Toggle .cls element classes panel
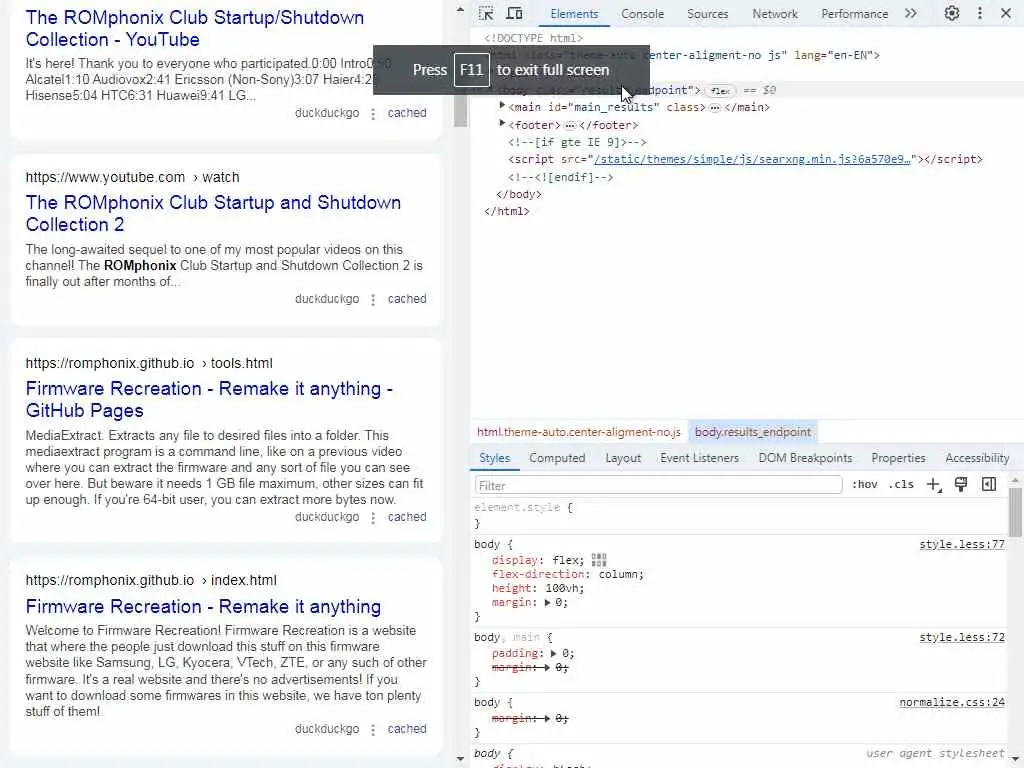 tap(901, 485)
